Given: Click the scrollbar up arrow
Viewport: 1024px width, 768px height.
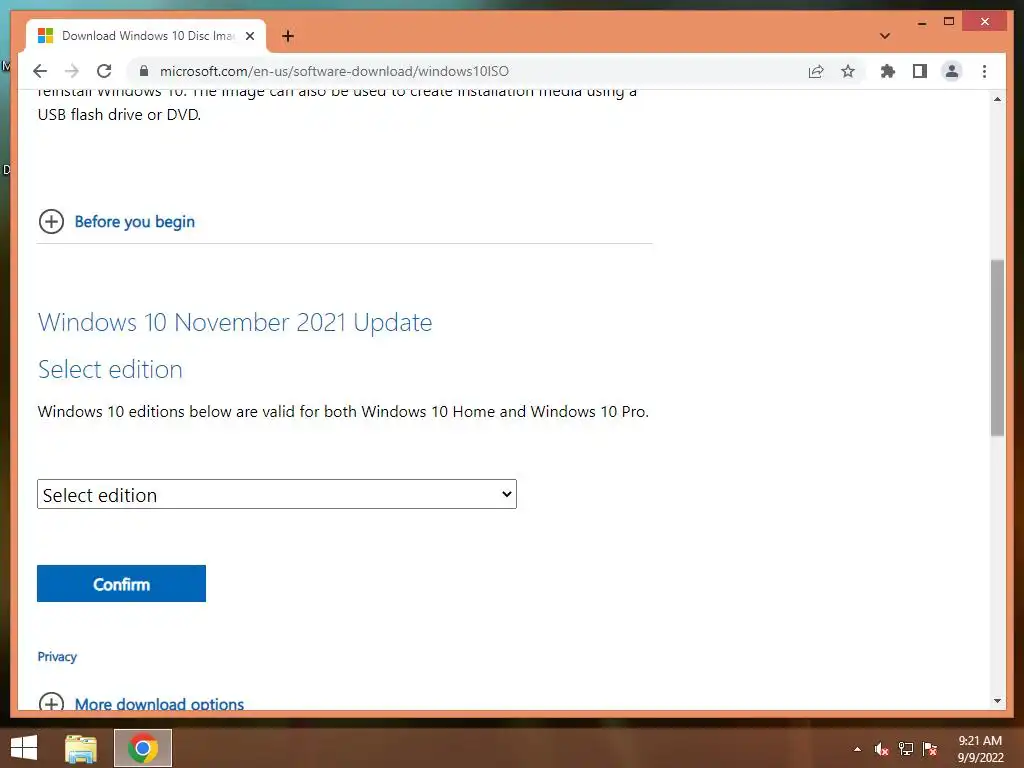Looking at the screenshot, I should click(997, 99).
